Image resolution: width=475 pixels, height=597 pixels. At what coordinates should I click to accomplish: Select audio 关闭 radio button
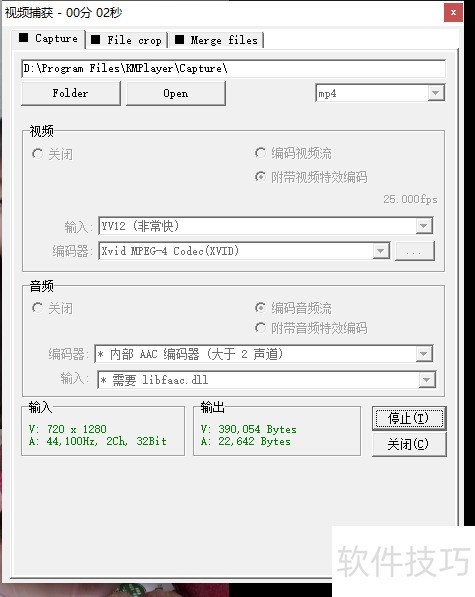tap(52, 308)
